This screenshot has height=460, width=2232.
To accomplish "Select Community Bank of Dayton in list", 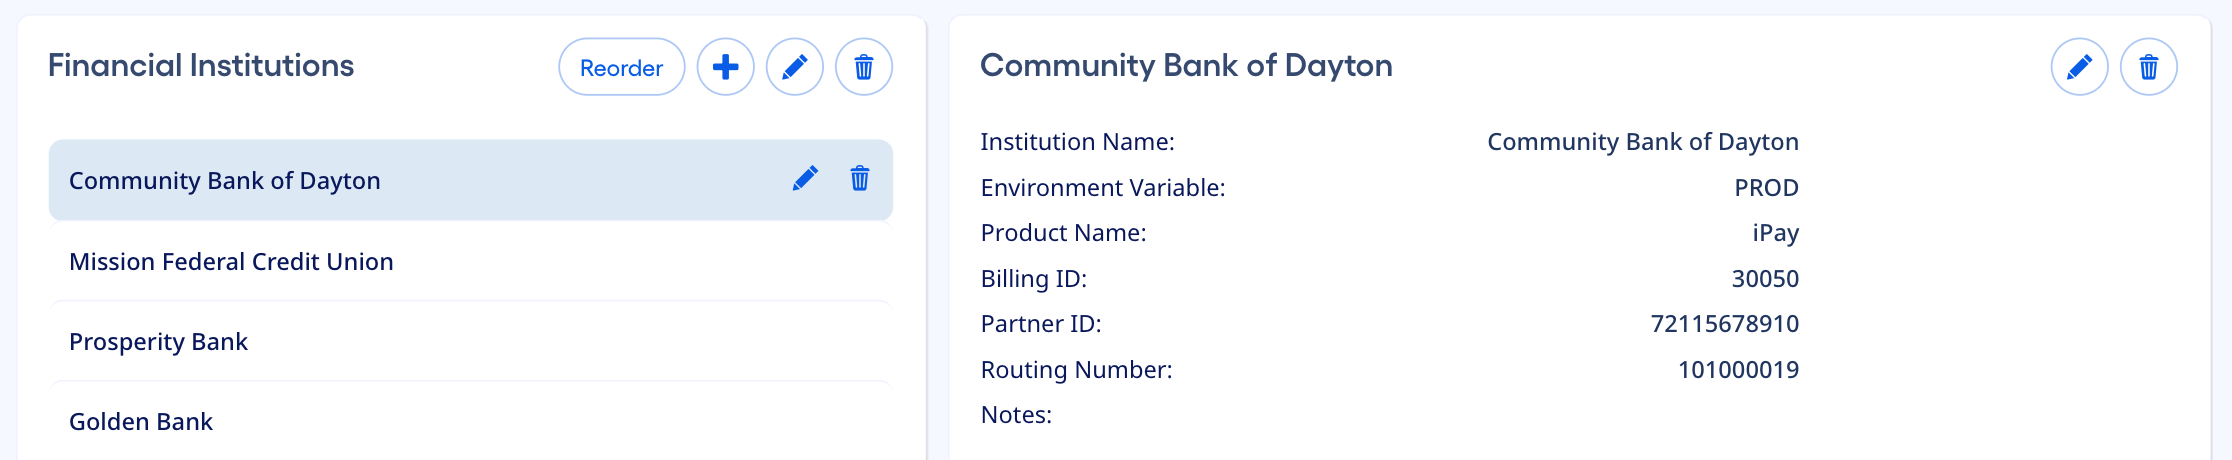I will tap(225, 181).
